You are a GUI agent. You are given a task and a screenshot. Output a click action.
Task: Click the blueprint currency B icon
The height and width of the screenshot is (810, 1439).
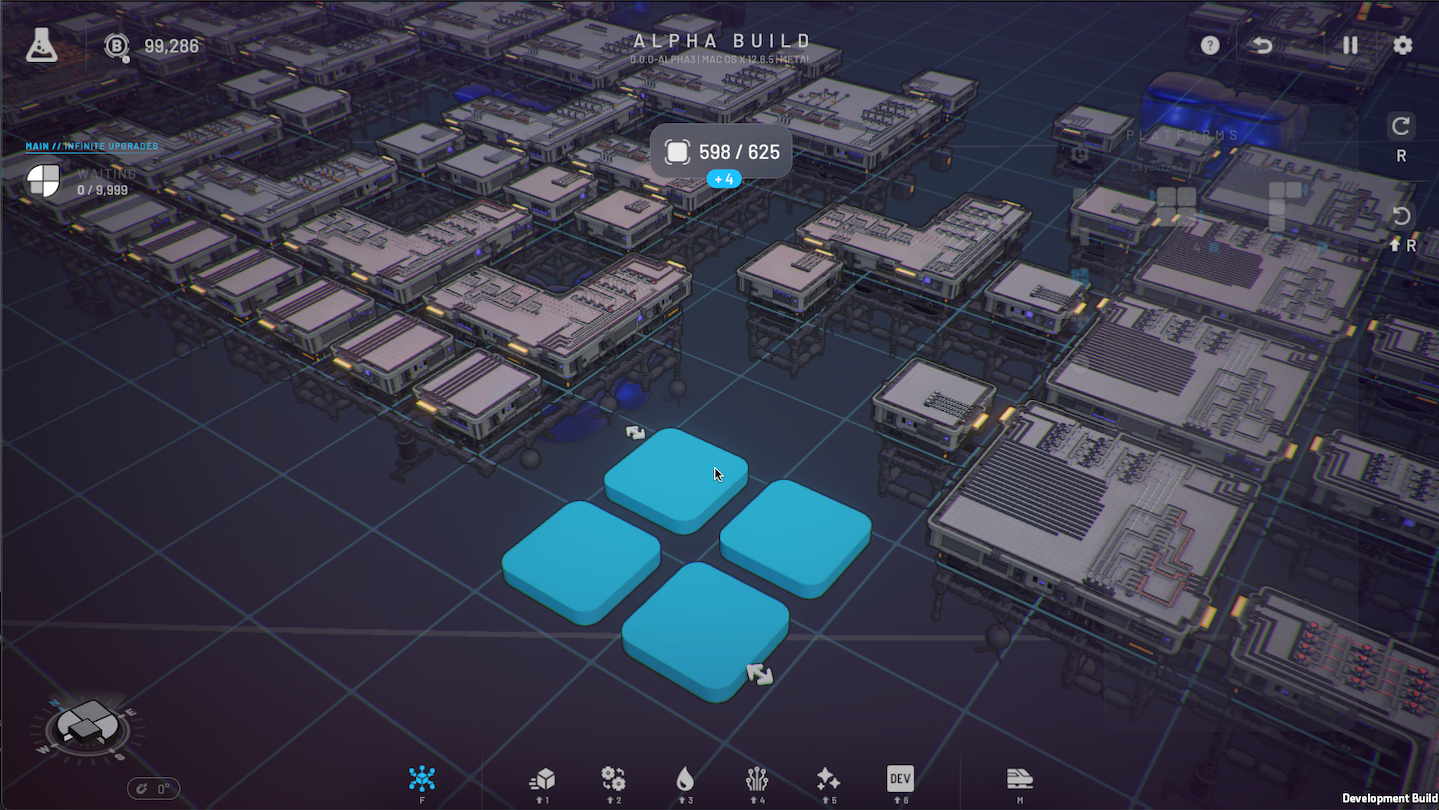pos(117,46)
